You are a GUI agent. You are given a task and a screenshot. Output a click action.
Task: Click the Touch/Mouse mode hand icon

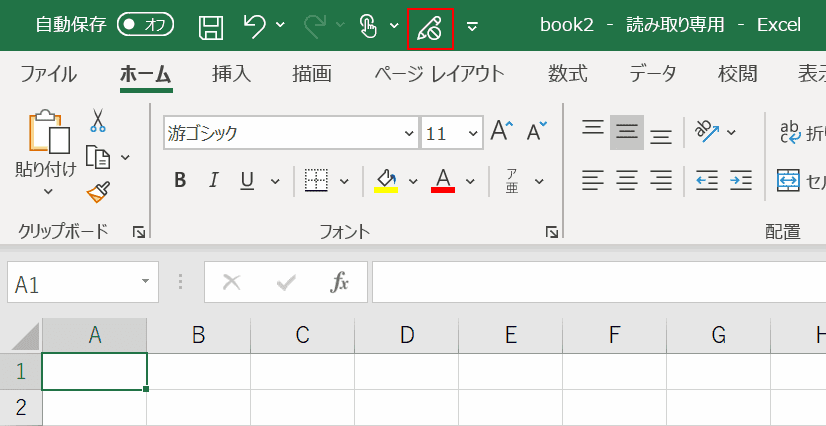[x=368, y=26]
